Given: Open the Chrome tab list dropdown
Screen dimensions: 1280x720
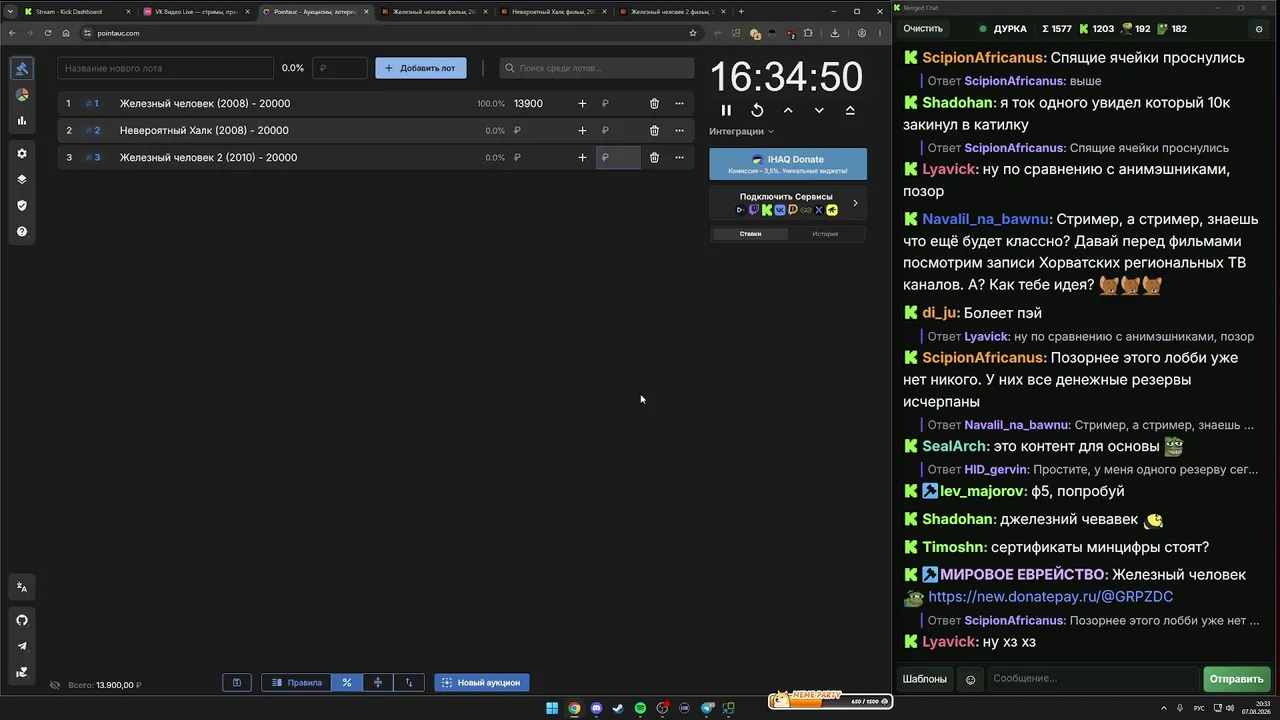Looking at the screenshot, I should (x=10, y=11).
